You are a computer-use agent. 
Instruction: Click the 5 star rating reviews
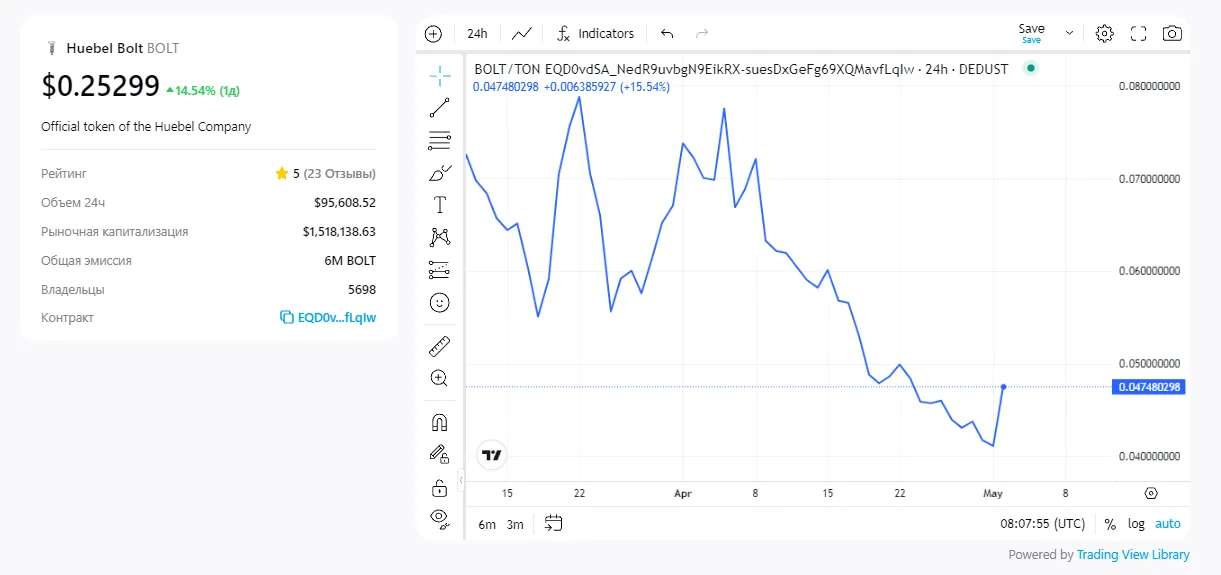[x=325, y=174]
